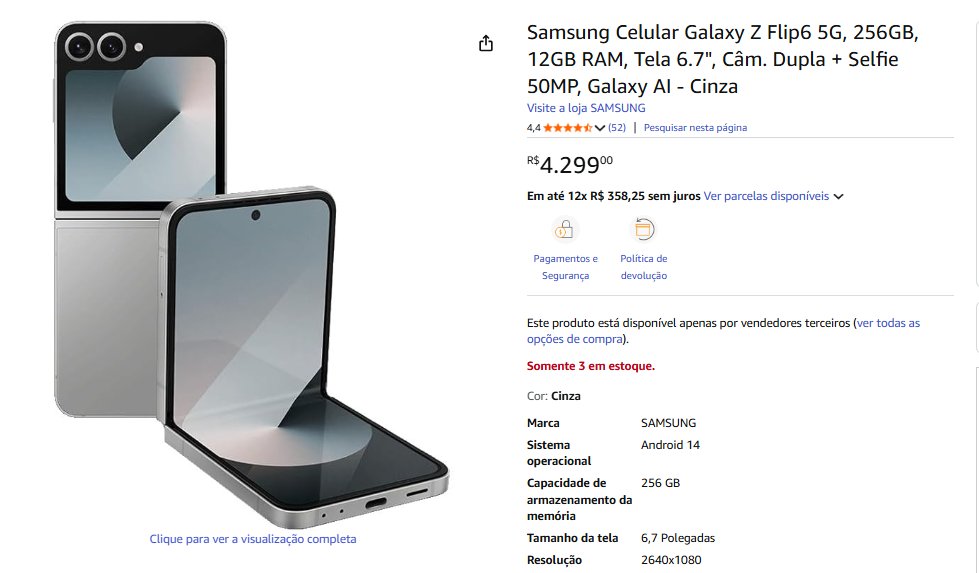The height and width of the screenshot is (573, 979).
Task: Open the Política de devolução box icon
Action: 644,229
